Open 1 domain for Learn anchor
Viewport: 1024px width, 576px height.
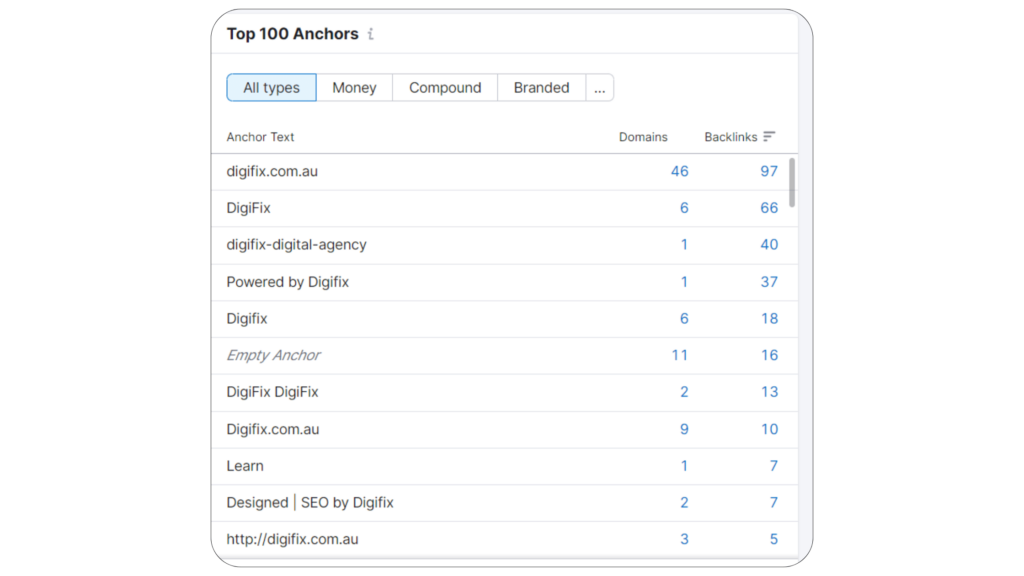[x=684, y=466]
